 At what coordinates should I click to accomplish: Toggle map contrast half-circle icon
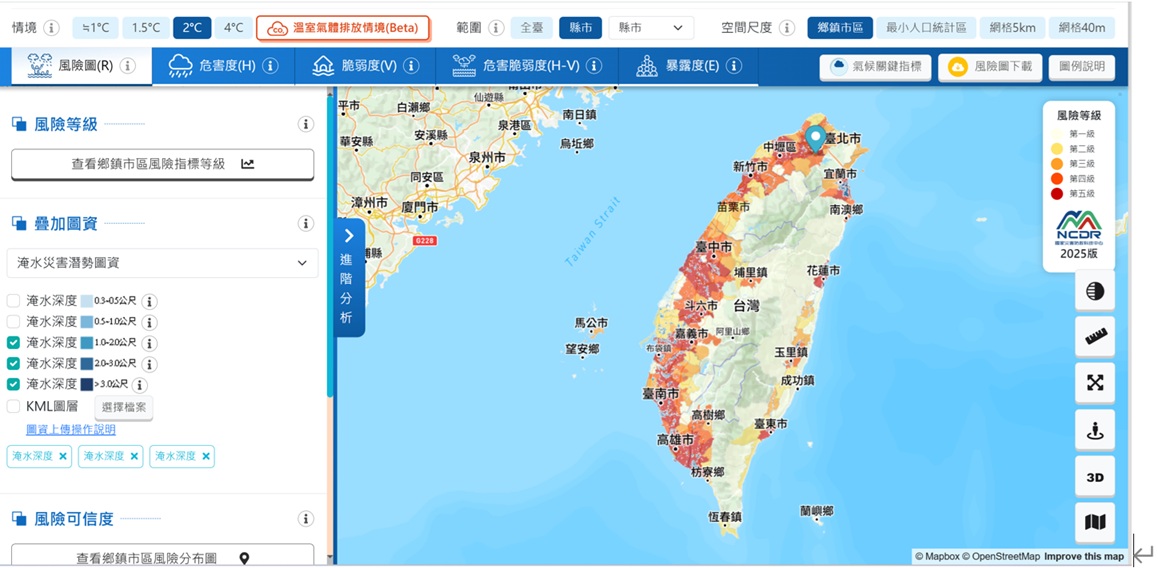point(1094,291)
